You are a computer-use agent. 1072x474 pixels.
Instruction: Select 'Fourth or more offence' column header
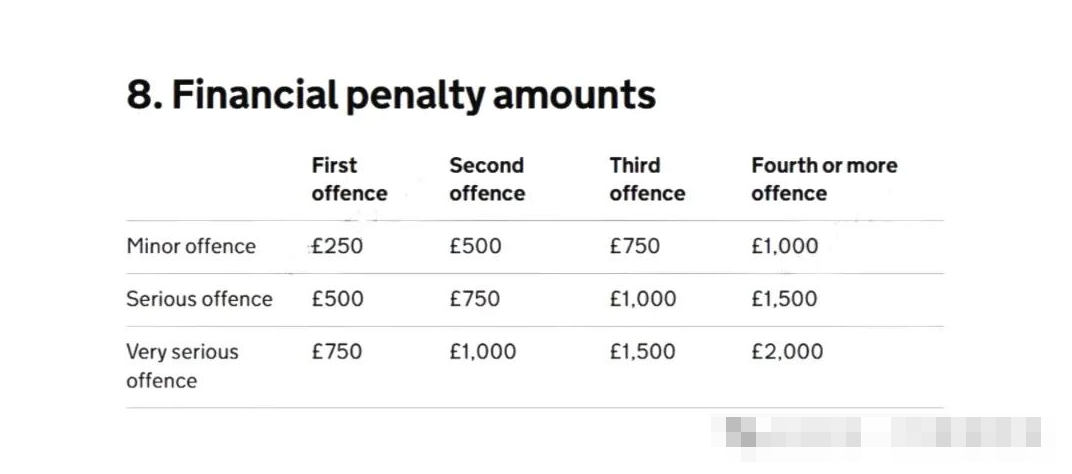tap(824, 179)
